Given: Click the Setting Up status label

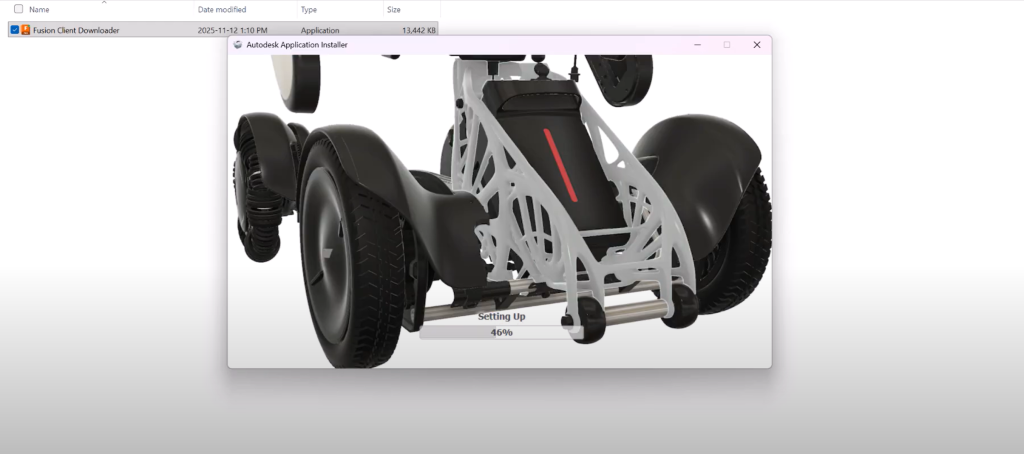Looking at the screenshot, I should (x=501, y=316).
